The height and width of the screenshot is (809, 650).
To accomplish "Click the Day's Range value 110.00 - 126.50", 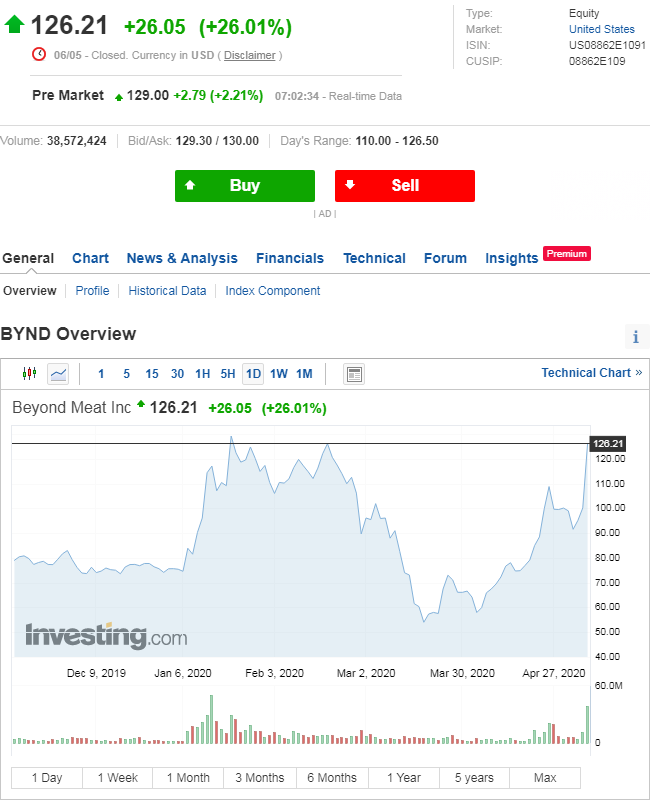I will click(x=397, y=141).
